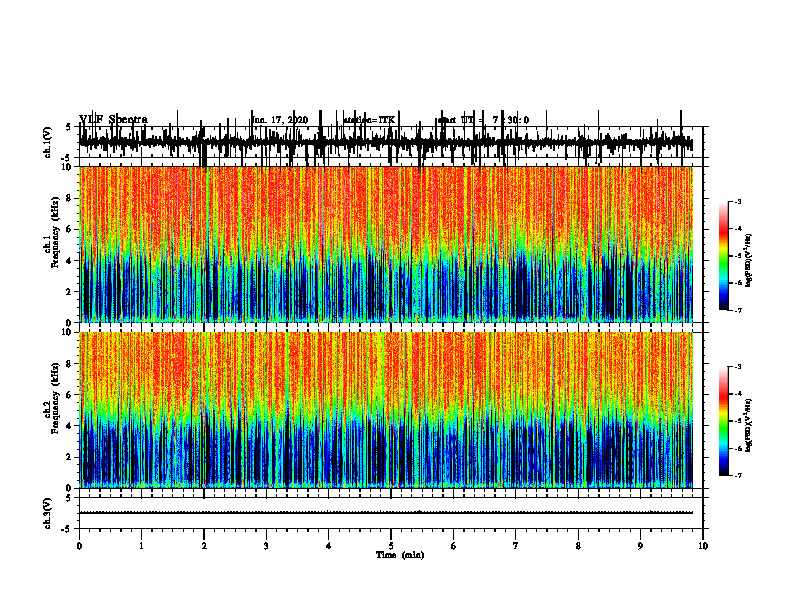This screenshot has height=612, width=792.
Task: Click tick label '10' on the time axis
Action: 703,546
